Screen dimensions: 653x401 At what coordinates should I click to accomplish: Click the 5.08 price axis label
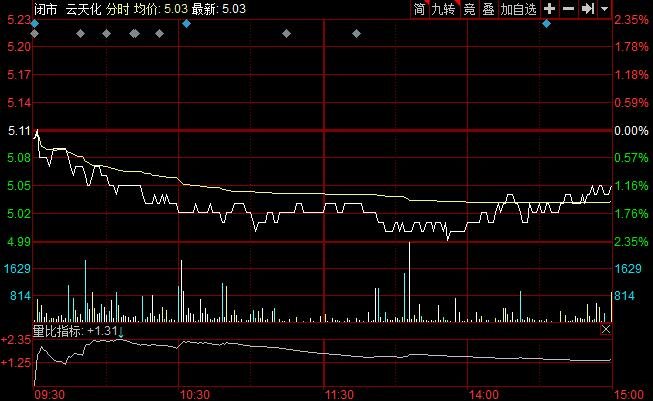[19, 158]
